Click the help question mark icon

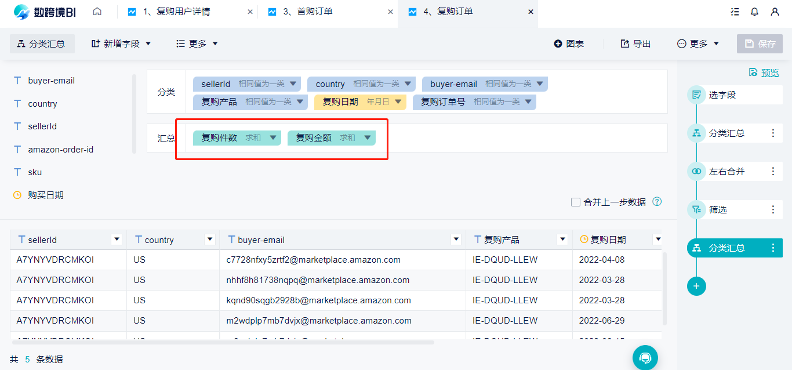coord(657,201)
